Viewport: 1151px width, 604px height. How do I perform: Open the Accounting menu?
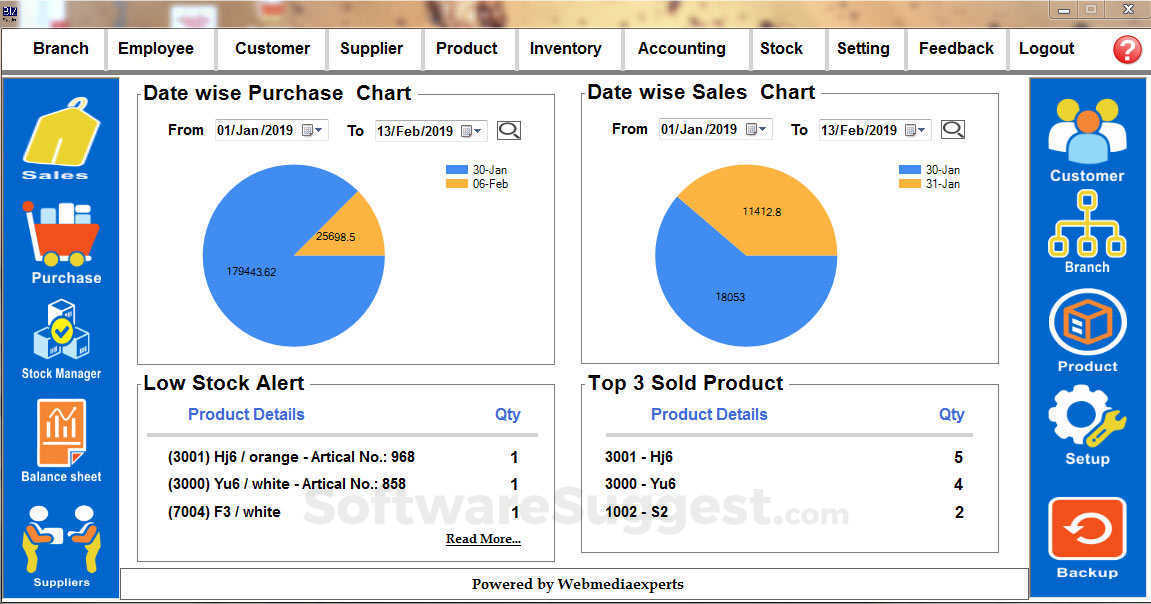681,48
